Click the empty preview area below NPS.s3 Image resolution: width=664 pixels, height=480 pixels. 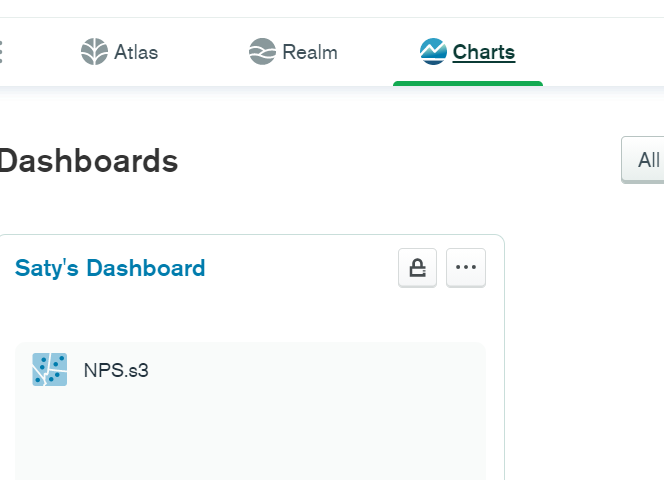coord(250,436)
